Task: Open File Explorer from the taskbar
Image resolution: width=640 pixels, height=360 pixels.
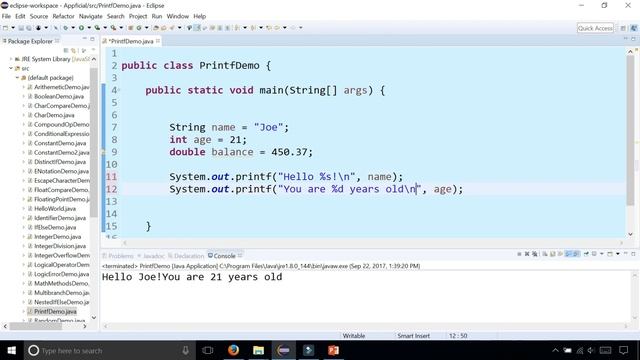Action: [x=258, y=350]
